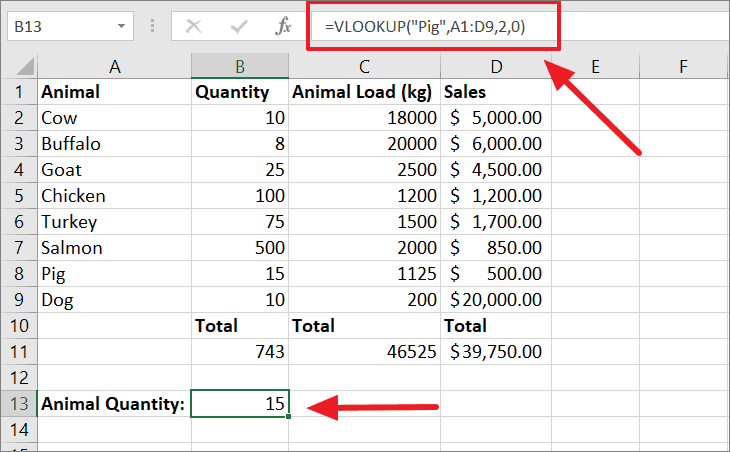
Task: Select the "Dog" cell
Action: pos(115,300)
